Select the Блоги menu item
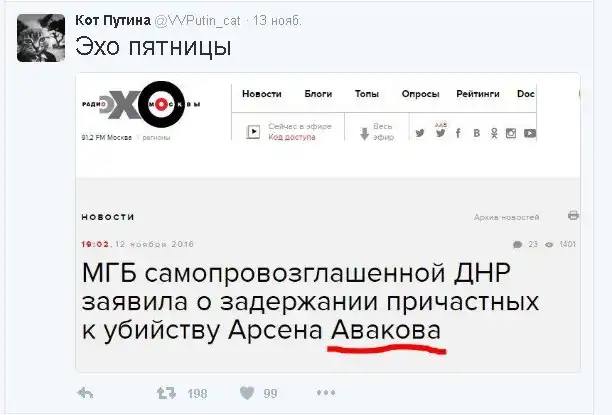 click(318, 94)
